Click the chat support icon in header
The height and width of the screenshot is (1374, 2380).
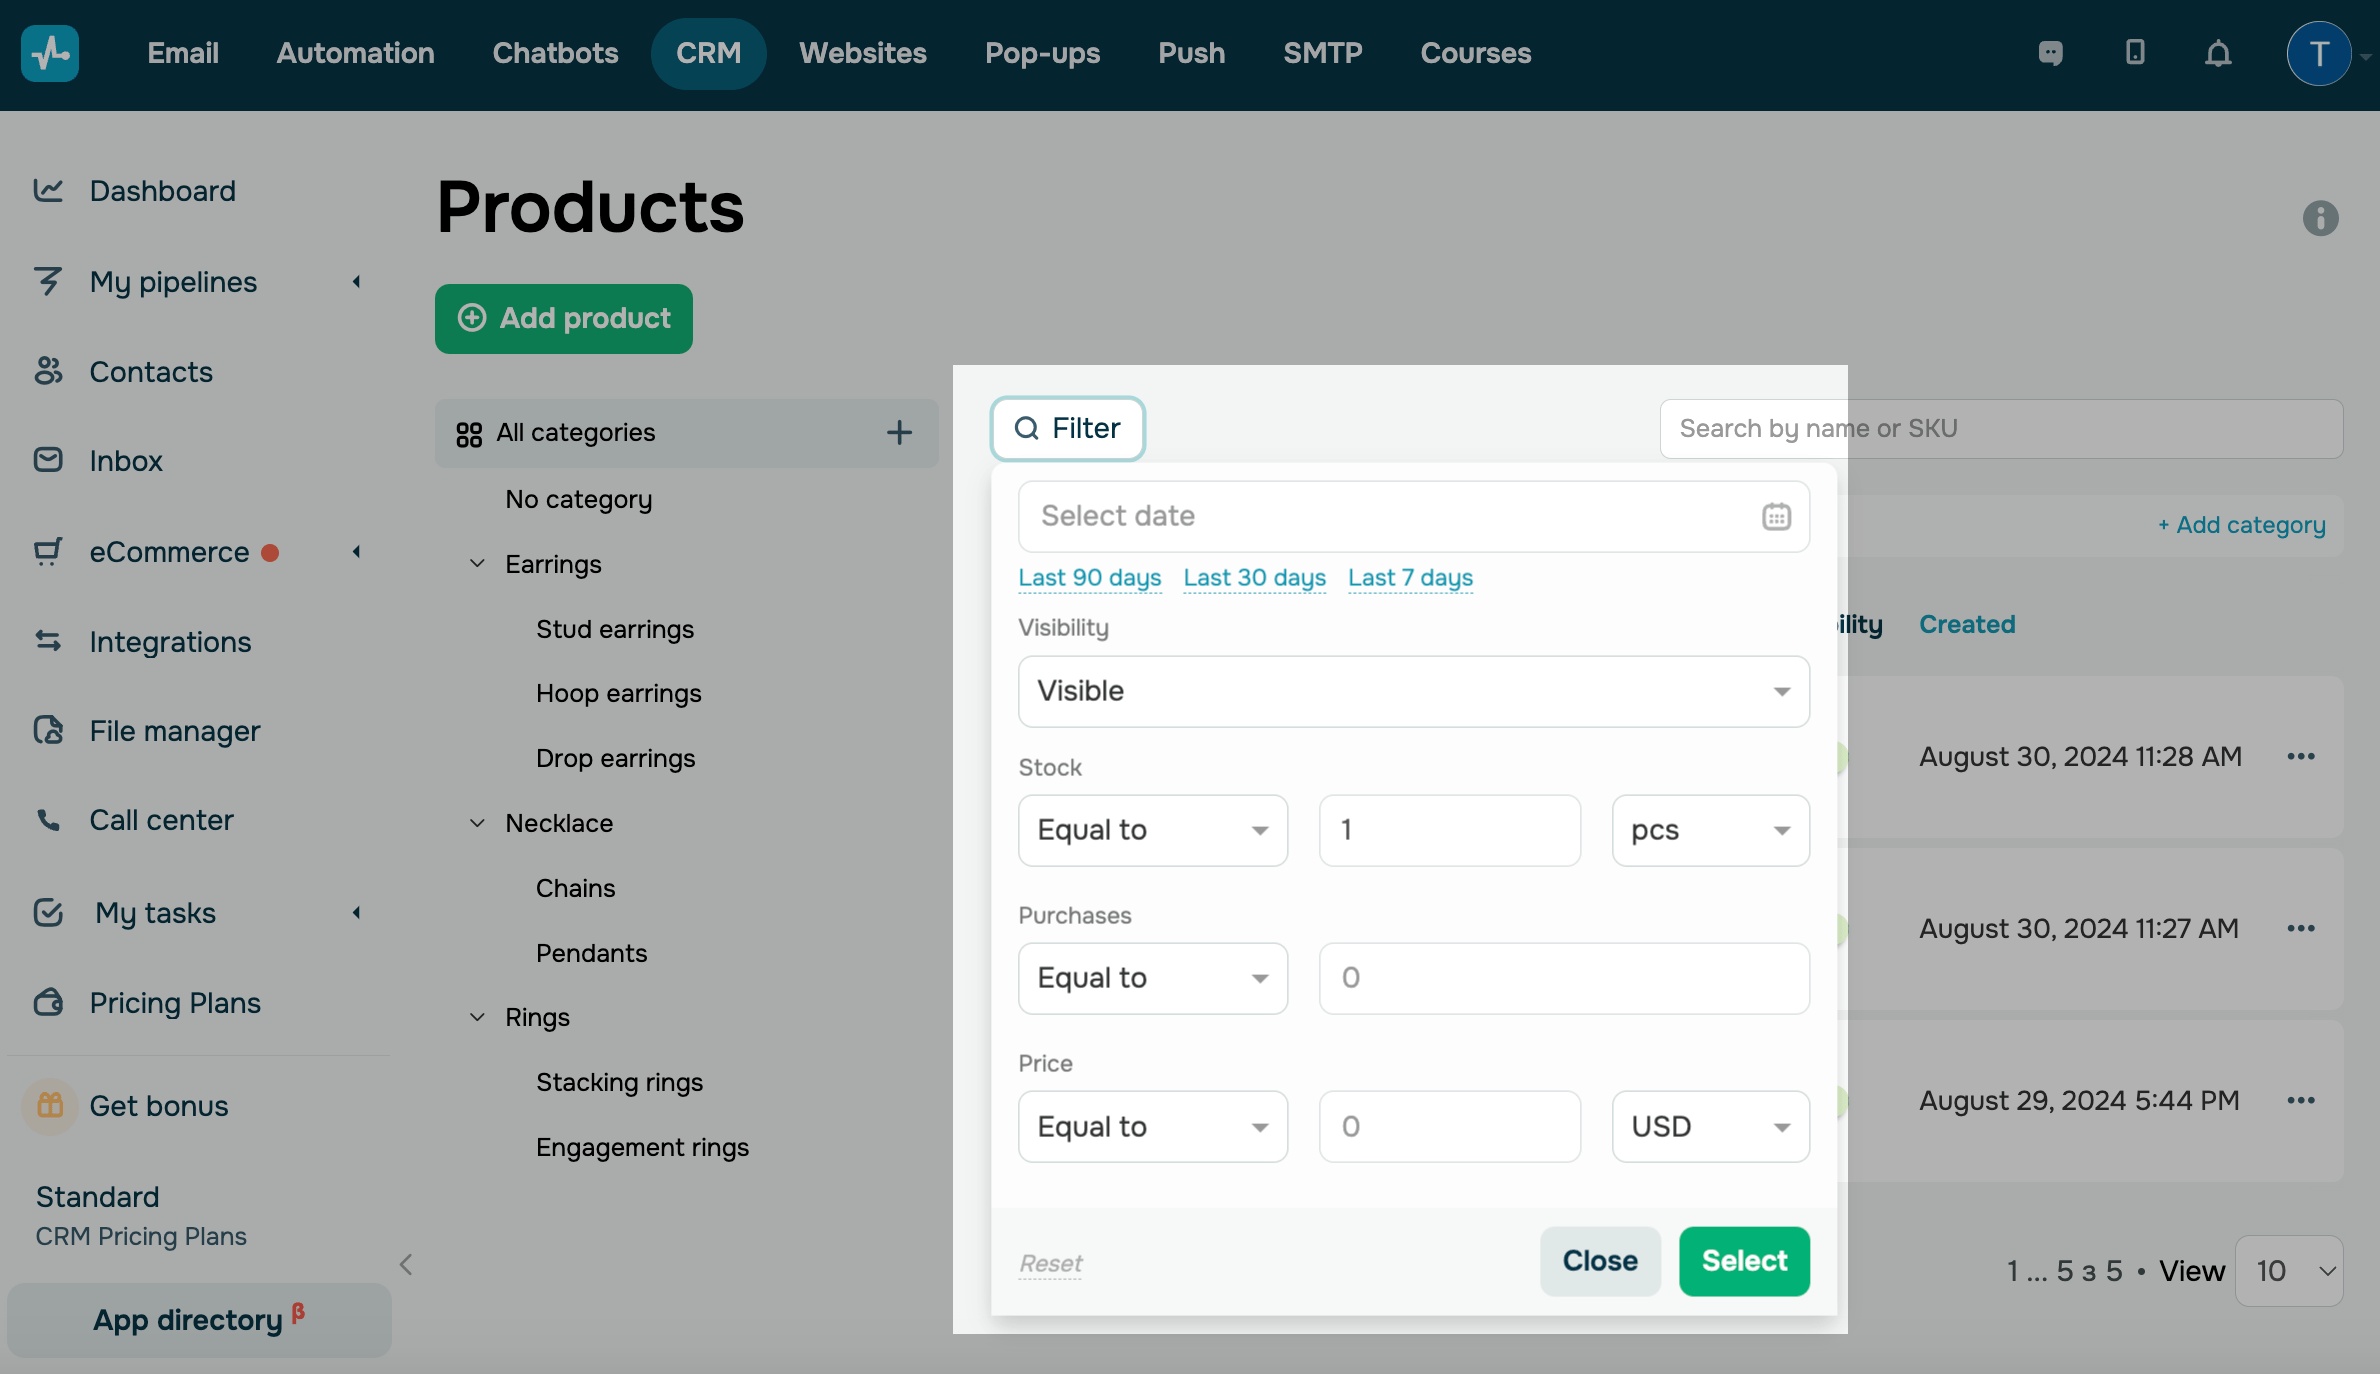[x=2050, y=53]
